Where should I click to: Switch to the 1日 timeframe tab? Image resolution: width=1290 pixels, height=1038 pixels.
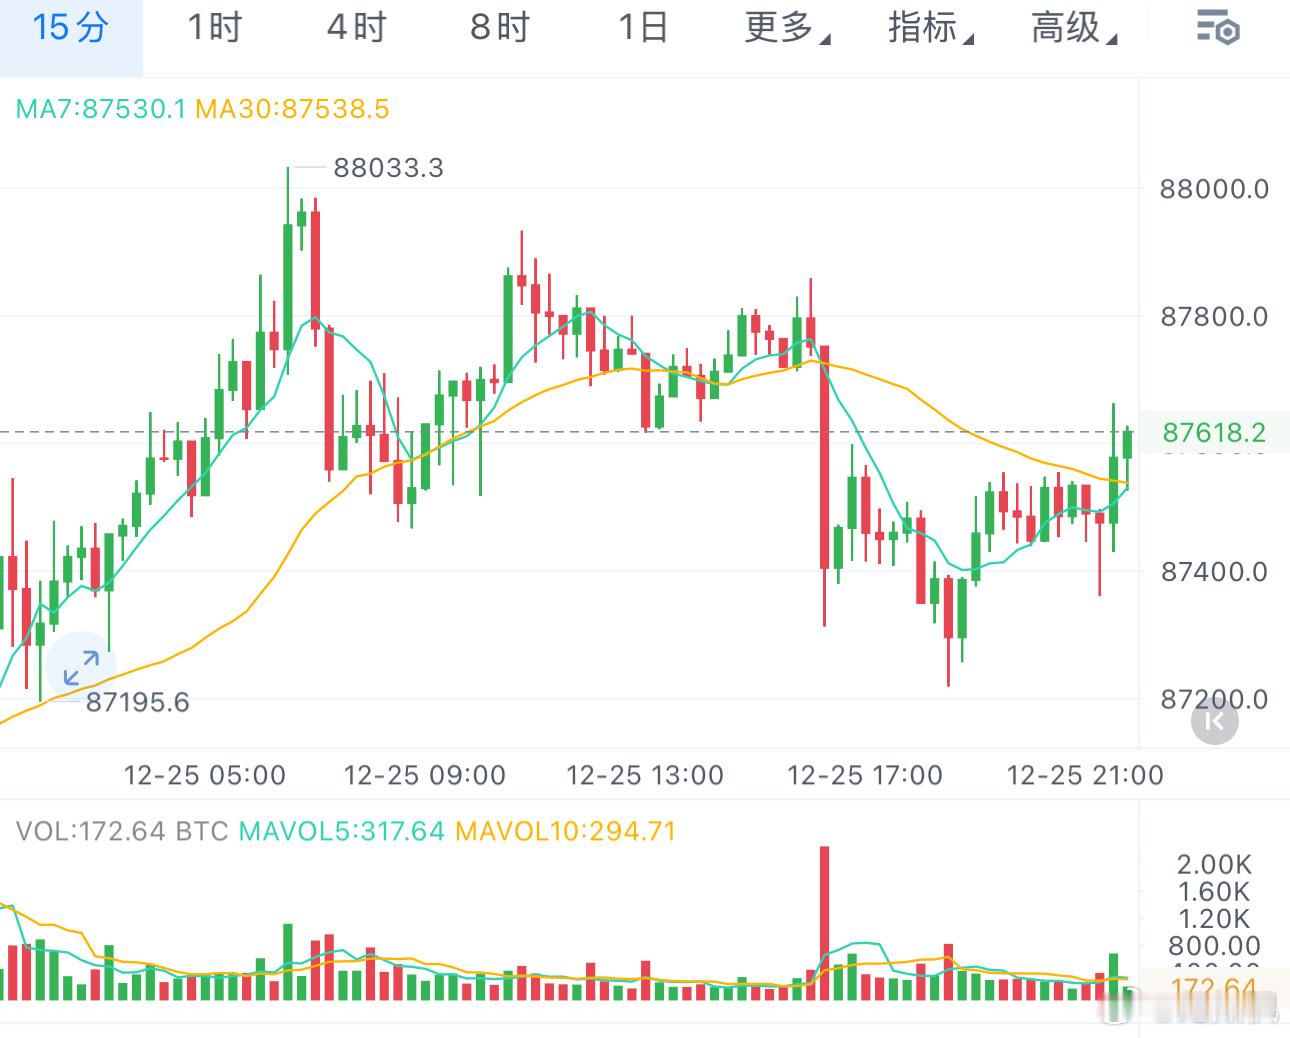[643, 29]
